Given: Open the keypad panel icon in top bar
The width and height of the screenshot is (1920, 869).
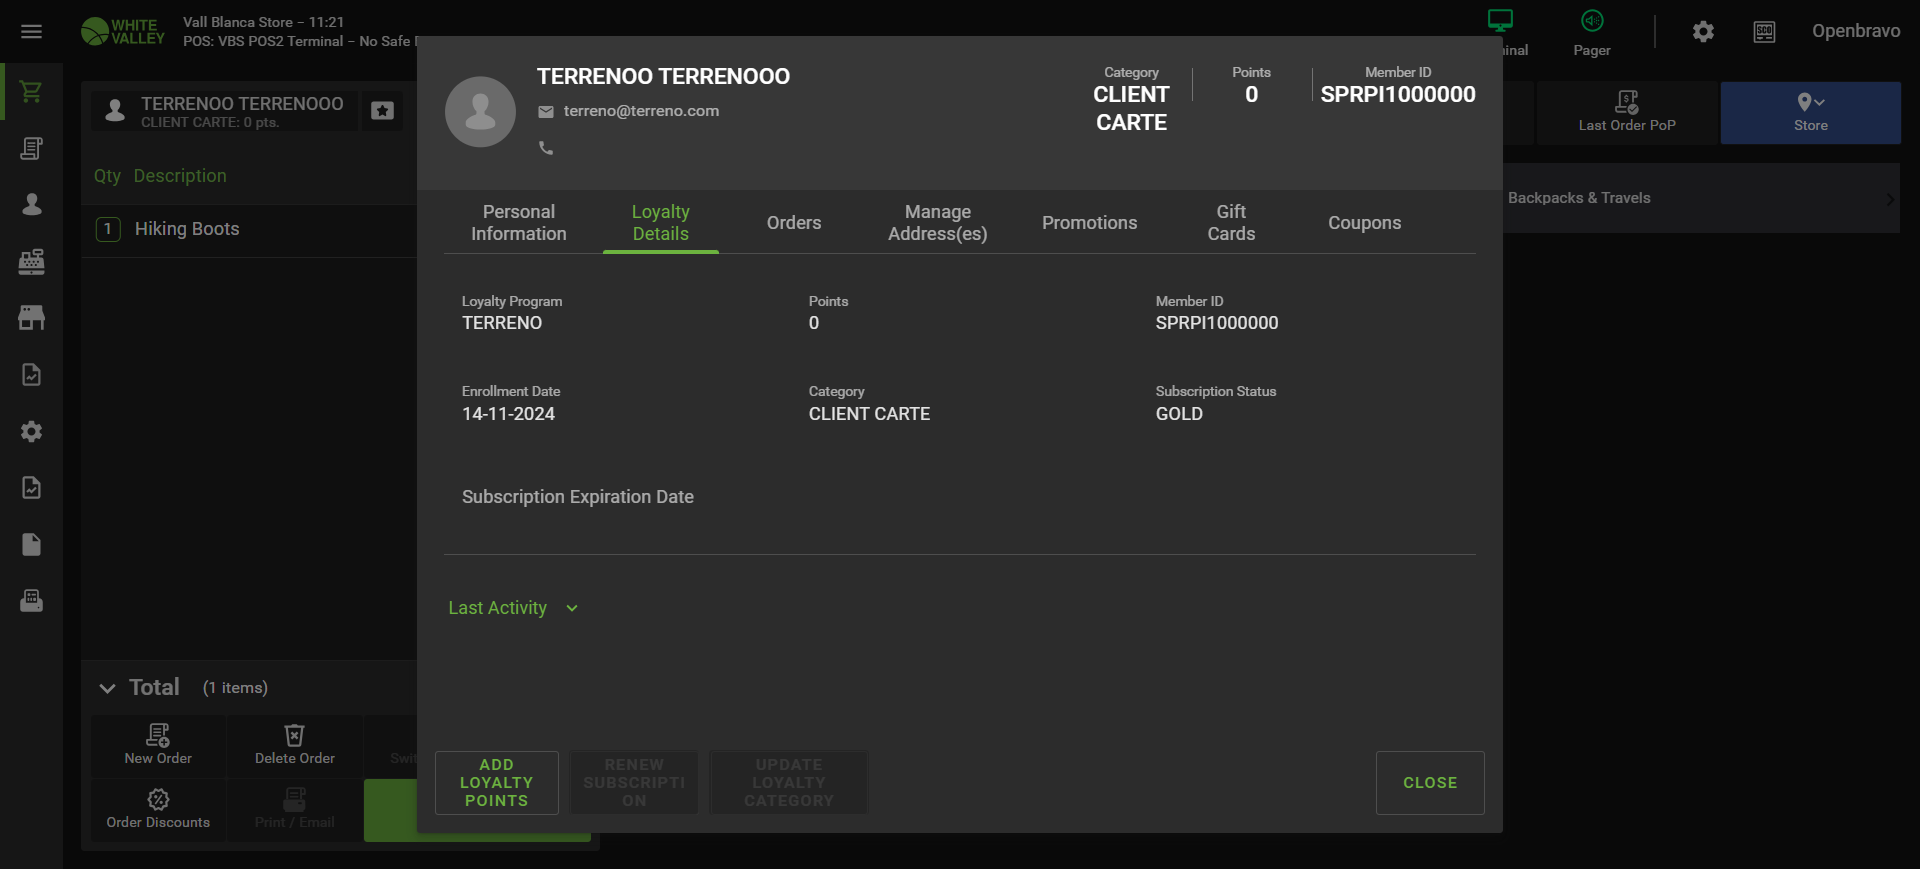Looking at the screenshot, I should (1765, 32).
